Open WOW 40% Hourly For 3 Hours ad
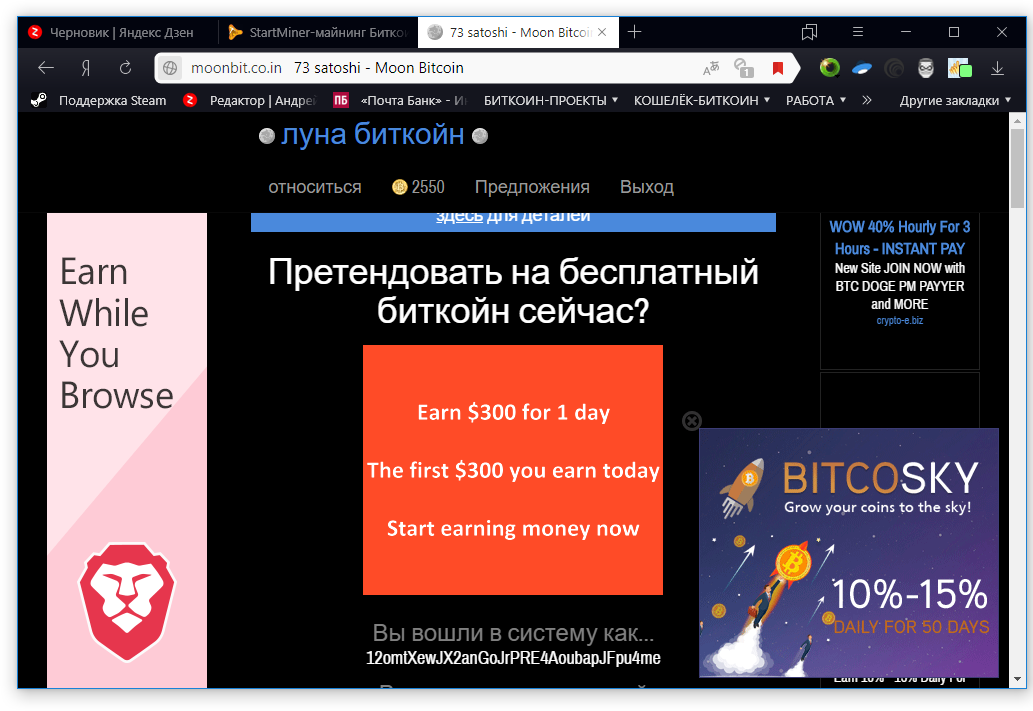This screenshot has width=1033, height=711. [899, 238]
